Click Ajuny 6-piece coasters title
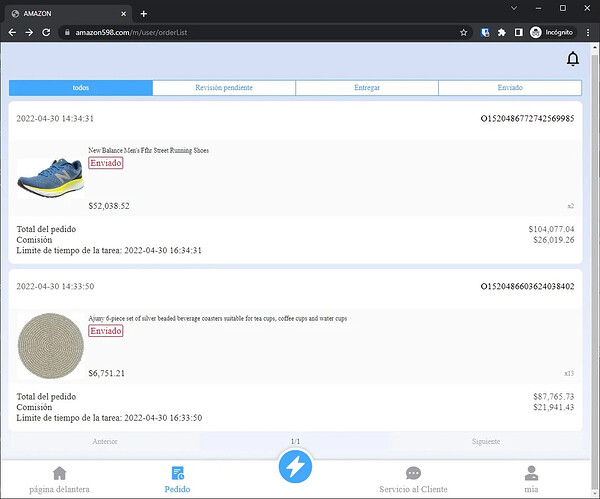This screenshot has height=499, width=600. pyautogui.click(x=218, y=318)
